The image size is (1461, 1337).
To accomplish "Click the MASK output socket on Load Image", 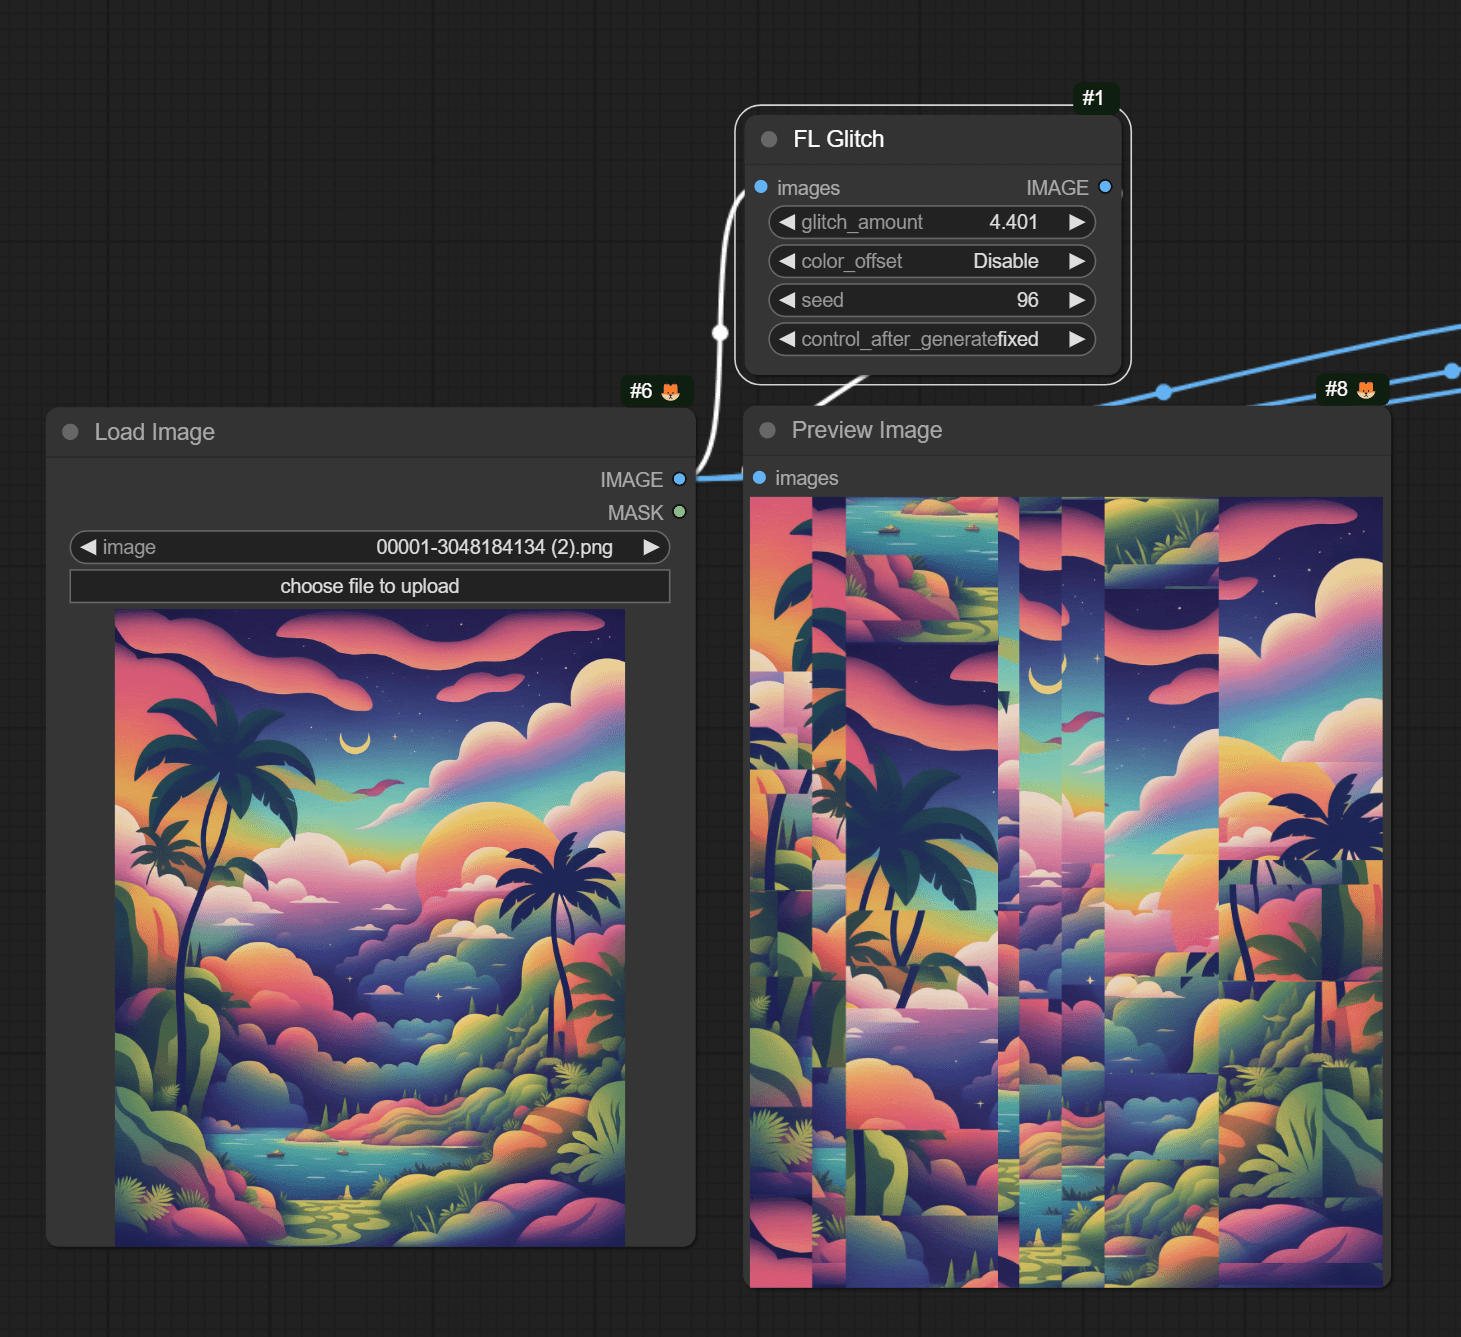I will (680, 512).
